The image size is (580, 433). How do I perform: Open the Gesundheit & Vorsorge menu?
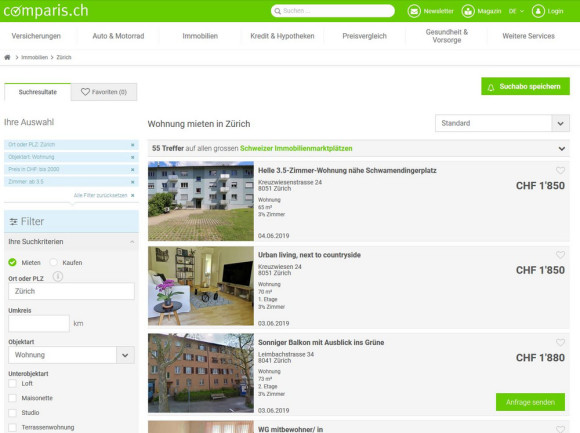pos(447,36)
